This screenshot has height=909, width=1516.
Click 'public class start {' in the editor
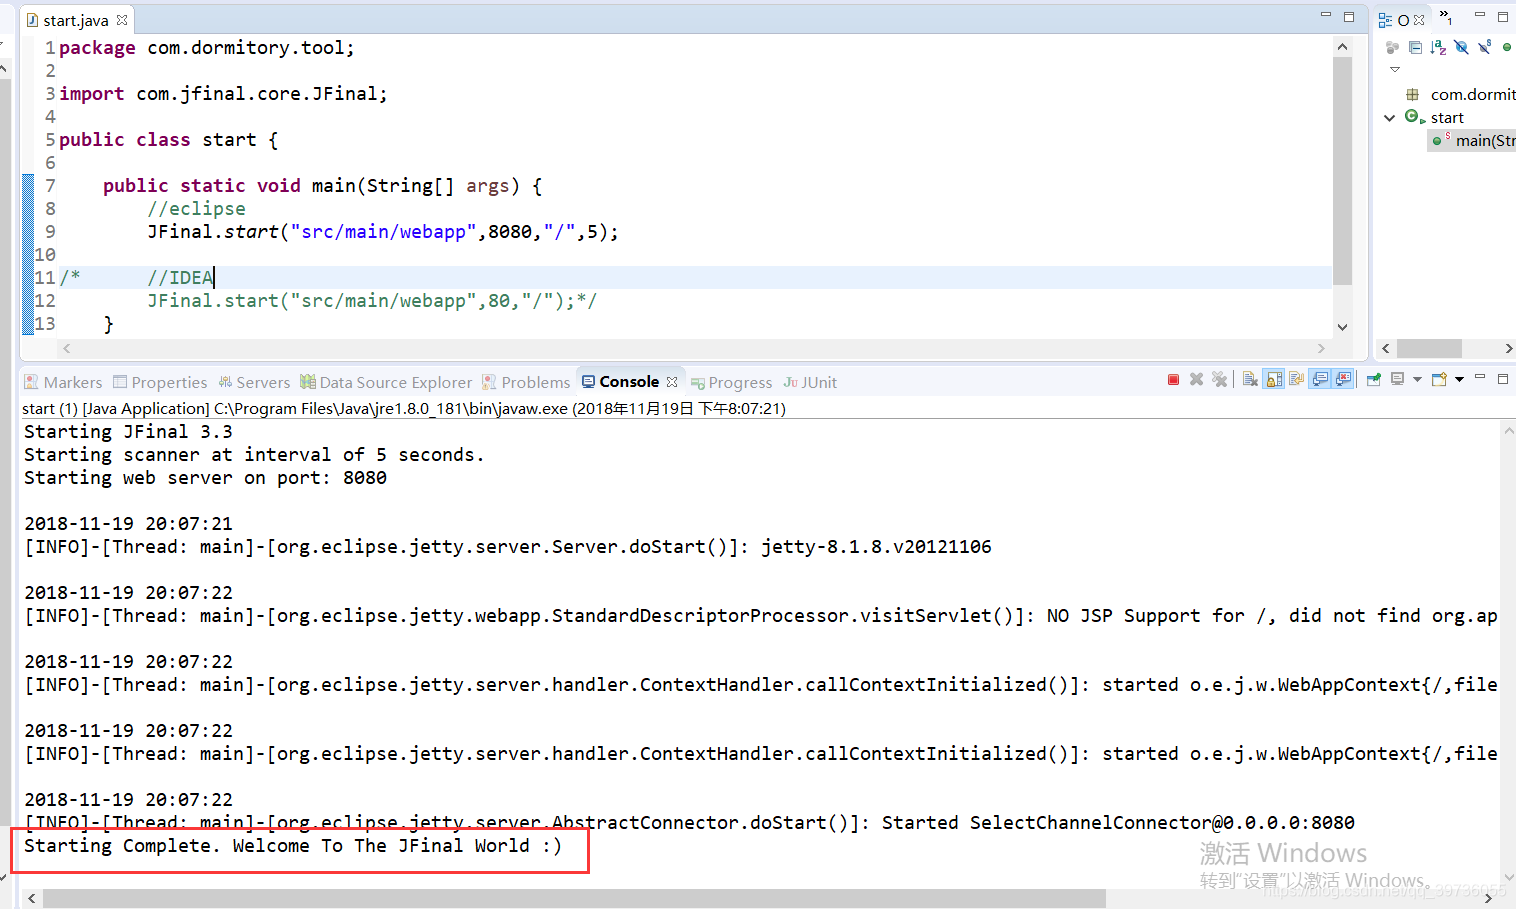pos(168,140)
